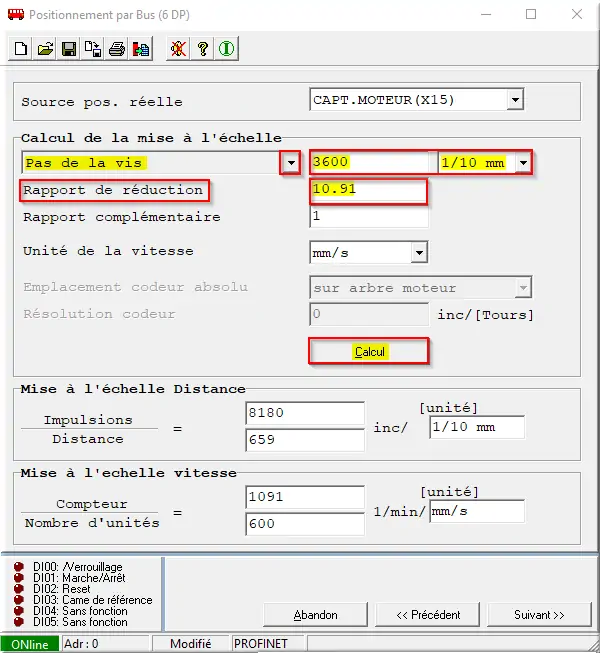Click the green ONline status indicator
Image resolution: width=600 pixels, height=653 pixels.
pyautogui.click(x=30, y=644)
